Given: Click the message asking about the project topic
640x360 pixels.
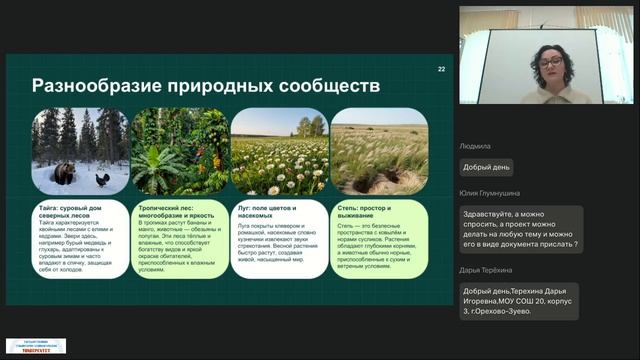Looking at the screenshot, I should tap(521, 229).
